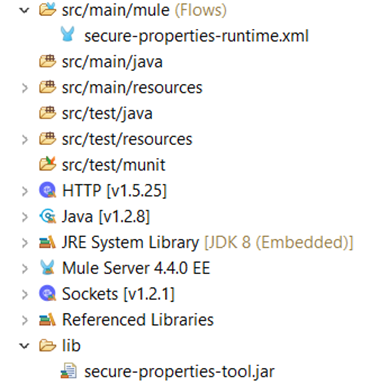Collapse the src/main/mule folder
This screenshot has height=385, width=379.
pyautogui.click(x=24, y=10)
